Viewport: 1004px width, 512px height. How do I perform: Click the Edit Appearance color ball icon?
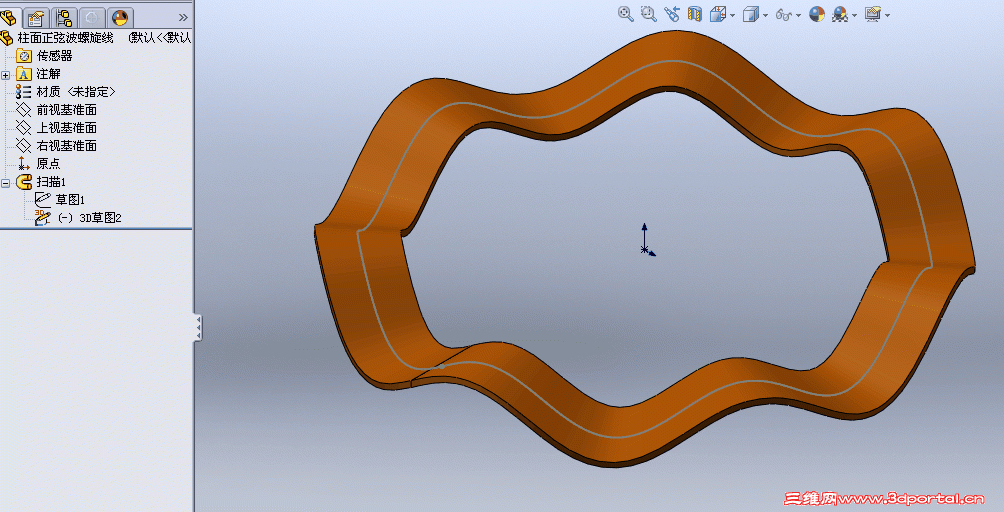pos(817,14)
